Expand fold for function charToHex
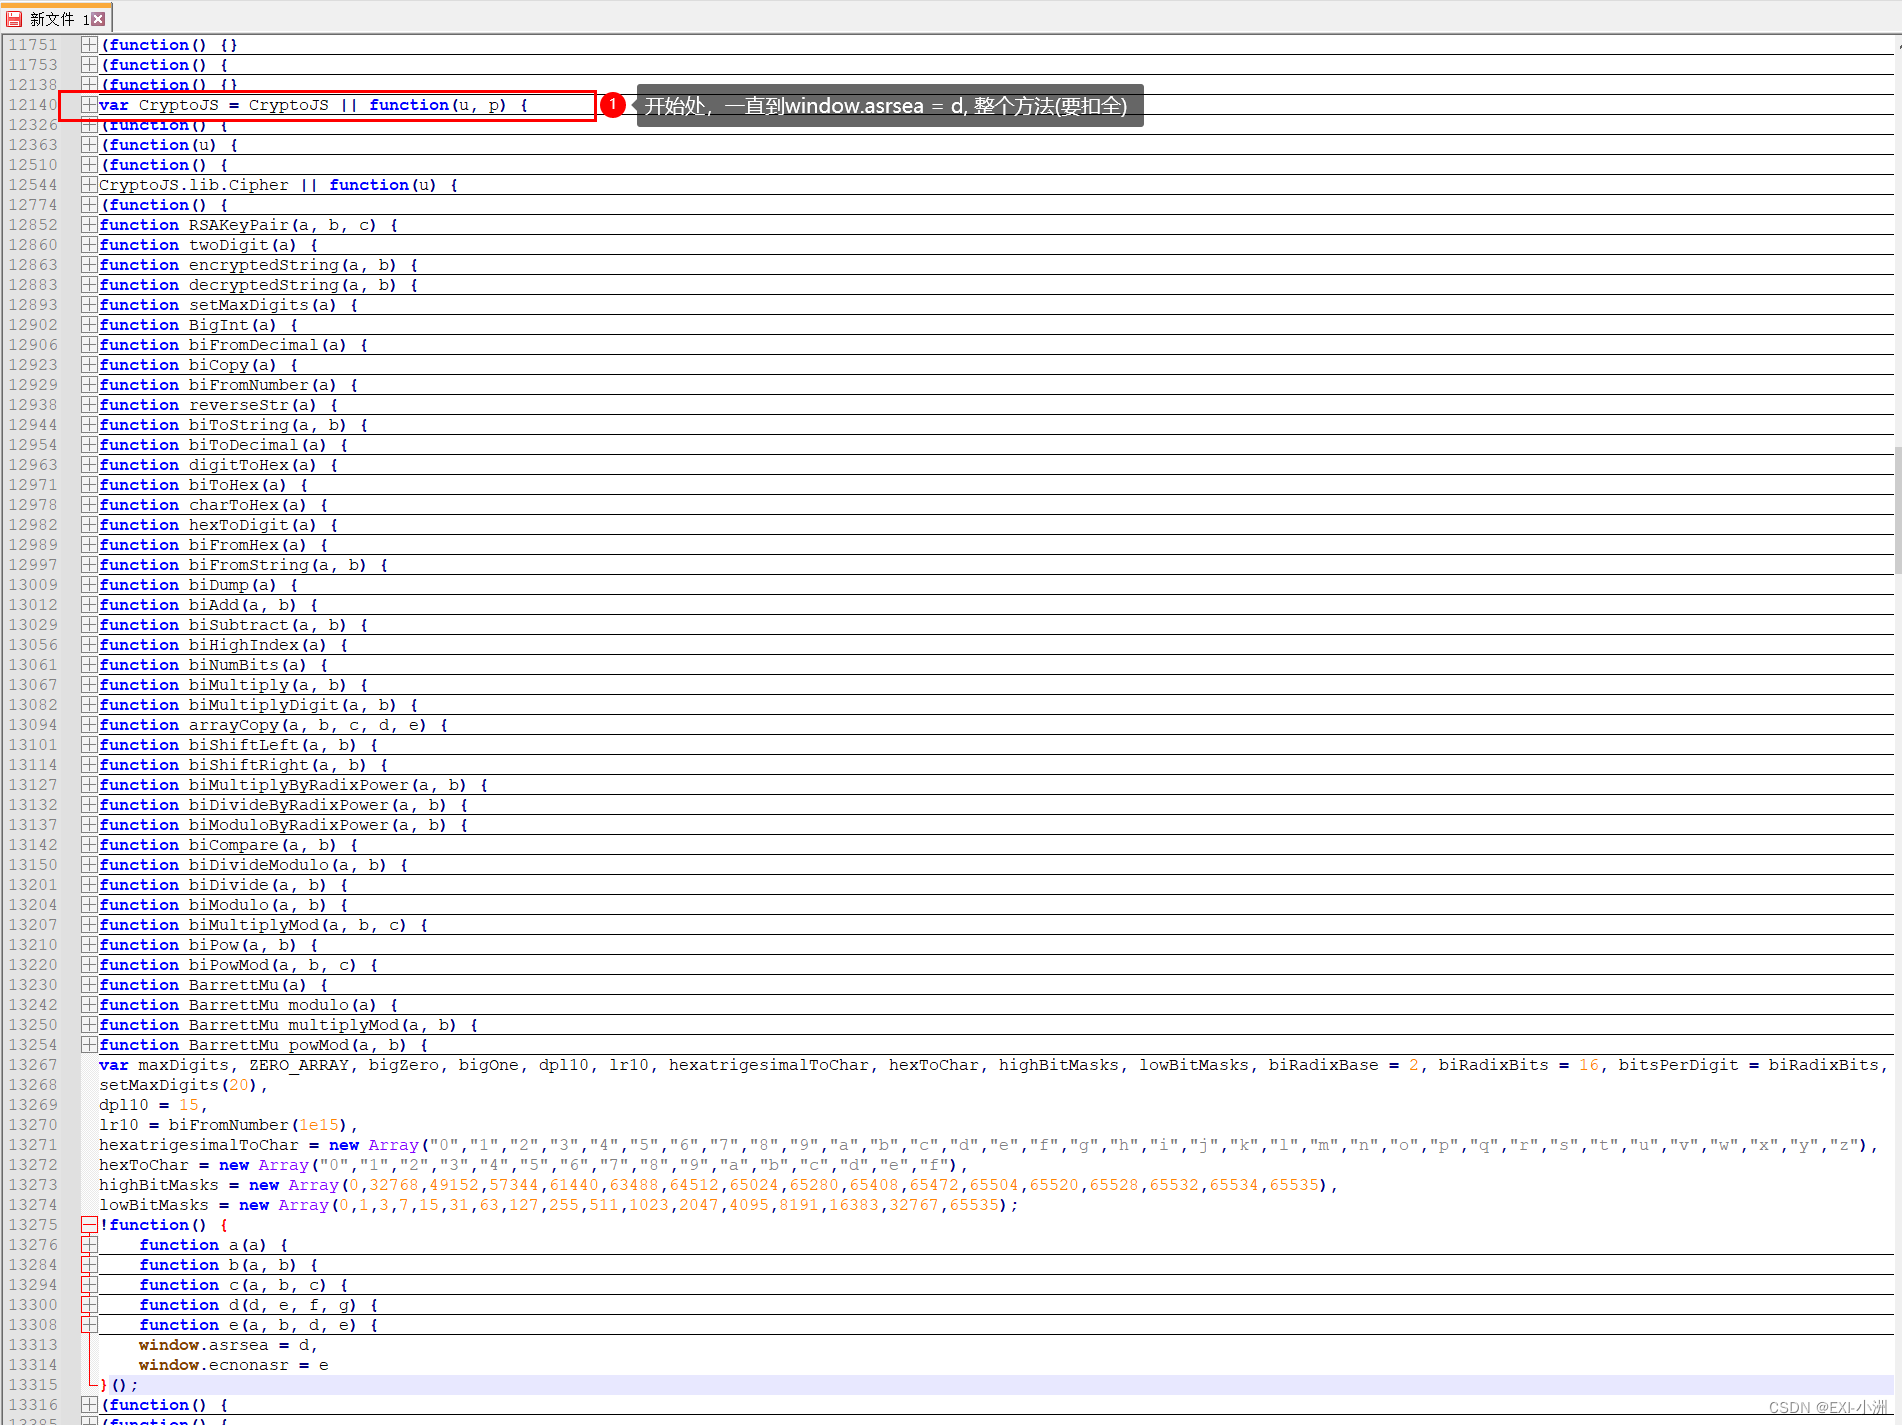Image resolution: width=1902 pixels, height=1425 pixels. coord(89,505)
